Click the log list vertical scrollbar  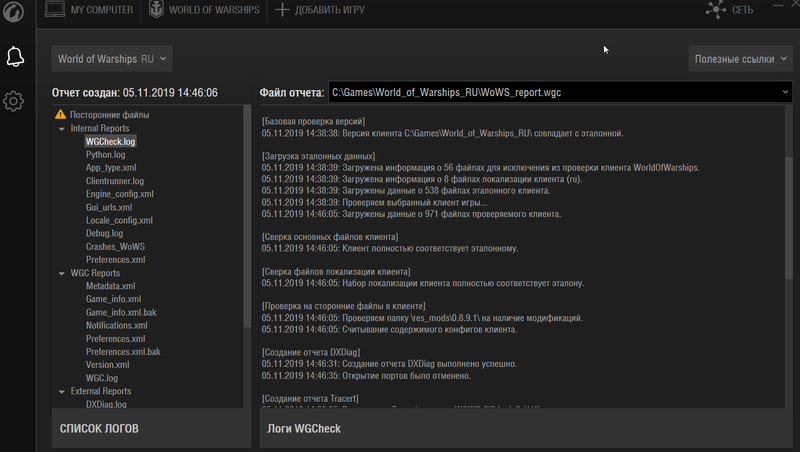coord(247,217)
